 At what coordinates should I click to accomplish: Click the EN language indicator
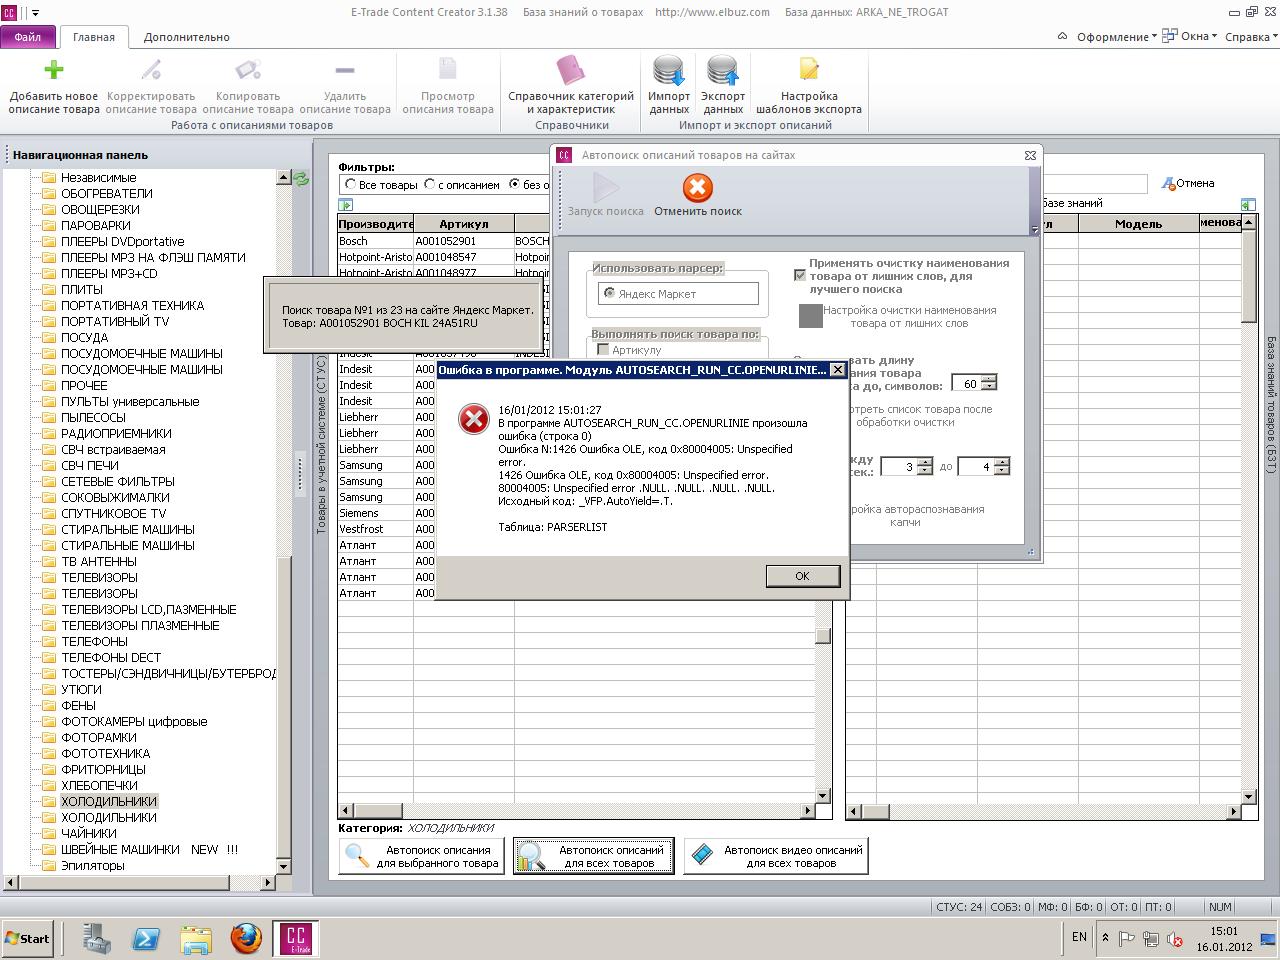1079,938
